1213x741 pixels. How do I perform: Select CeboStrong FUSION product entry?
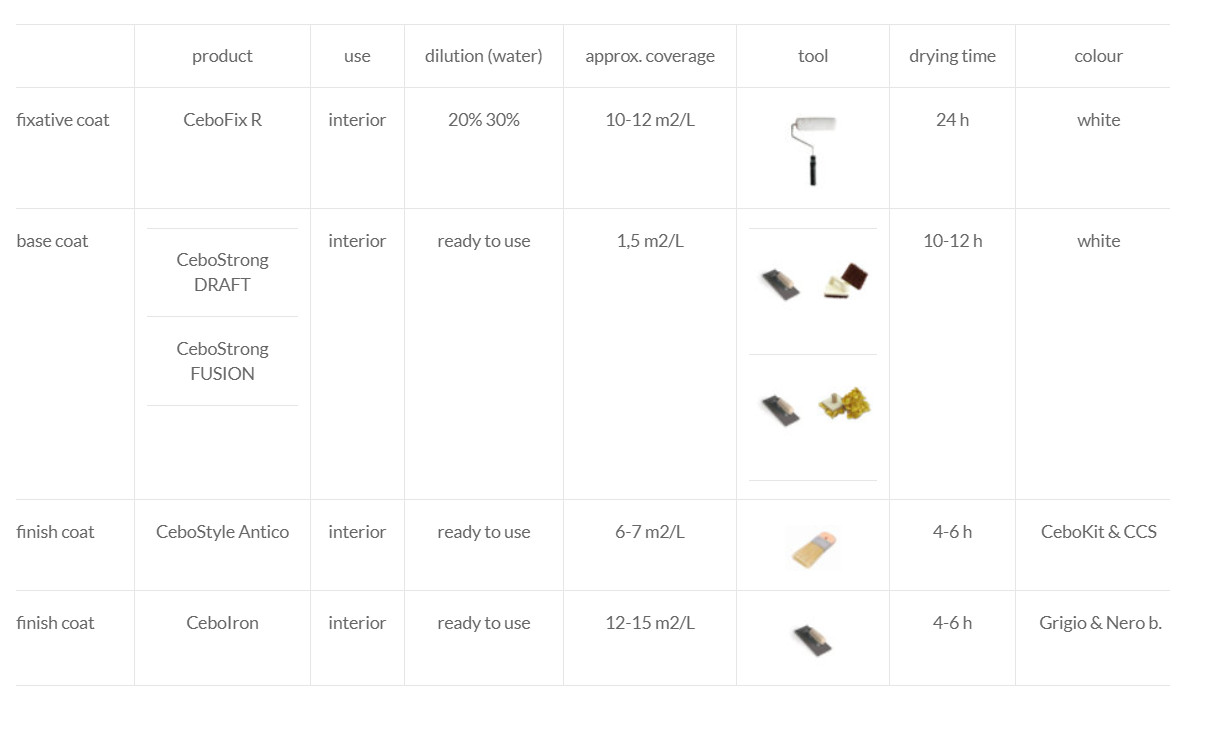pyautogui.click(x=222, y=361)
